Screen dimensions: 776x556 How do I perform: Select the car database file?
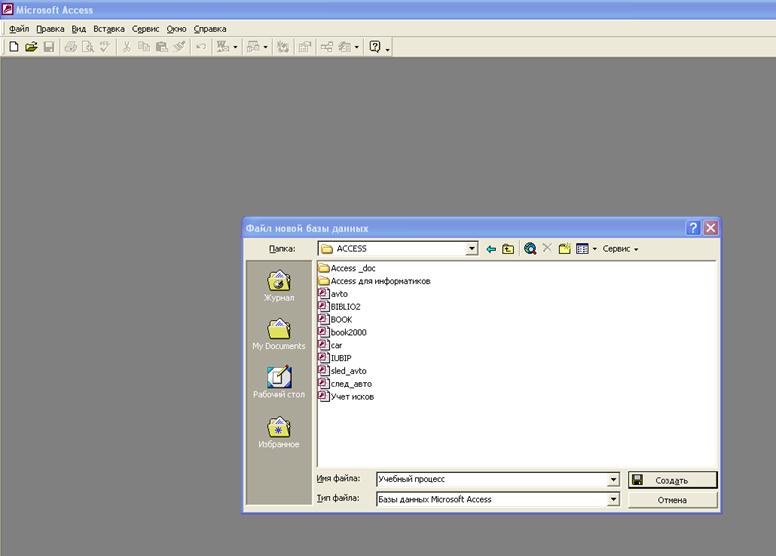point(331,345)
